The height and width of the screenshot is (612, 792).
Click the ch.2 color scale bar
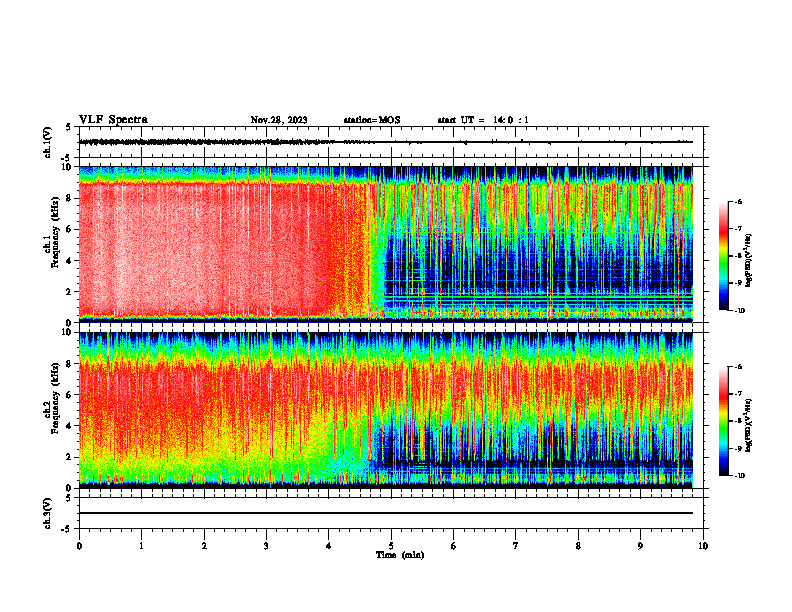point(723,421)
